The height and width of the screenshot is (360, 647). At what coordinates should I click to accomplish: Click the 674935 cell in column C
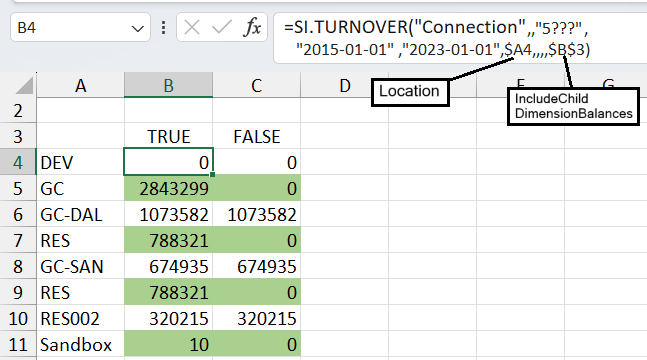[x=257, y=266]
